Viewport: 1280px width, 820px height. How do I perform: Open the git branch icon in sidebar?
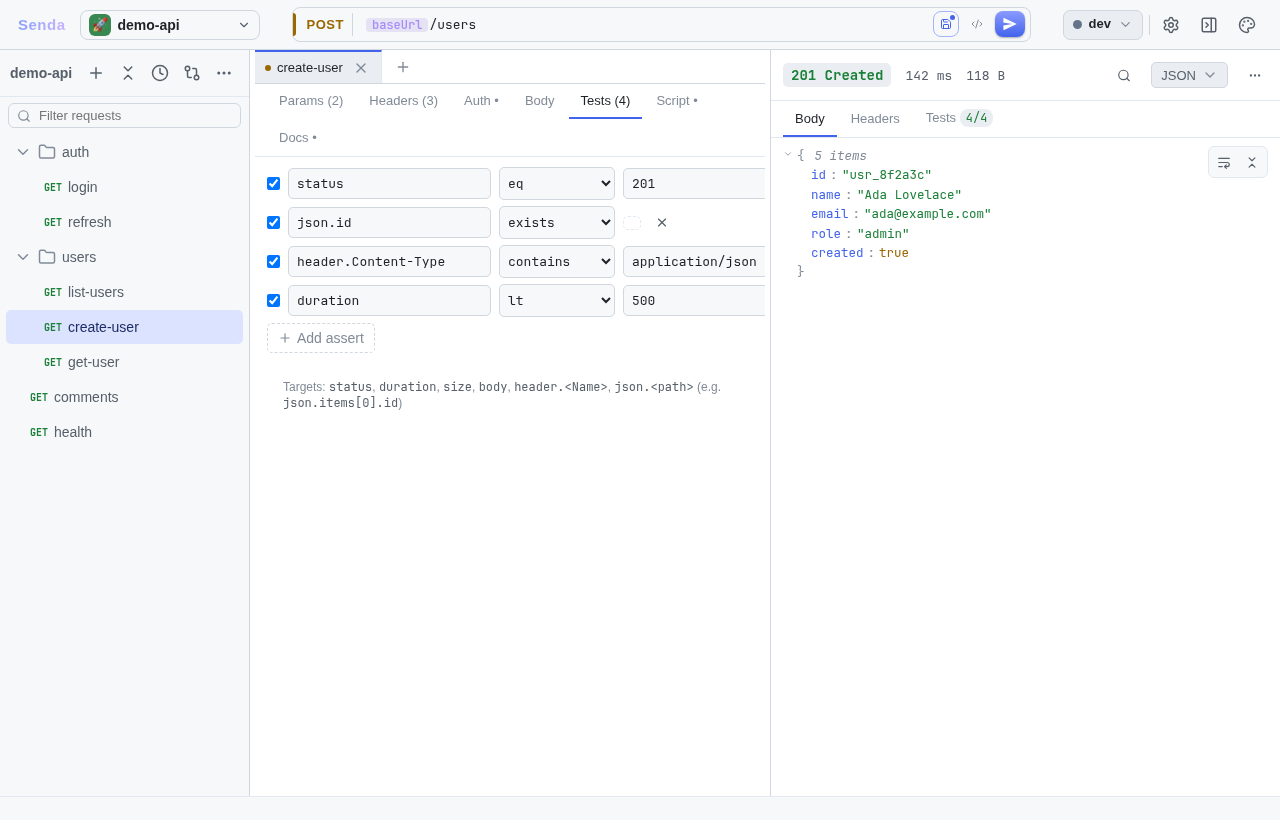[192, 73]
